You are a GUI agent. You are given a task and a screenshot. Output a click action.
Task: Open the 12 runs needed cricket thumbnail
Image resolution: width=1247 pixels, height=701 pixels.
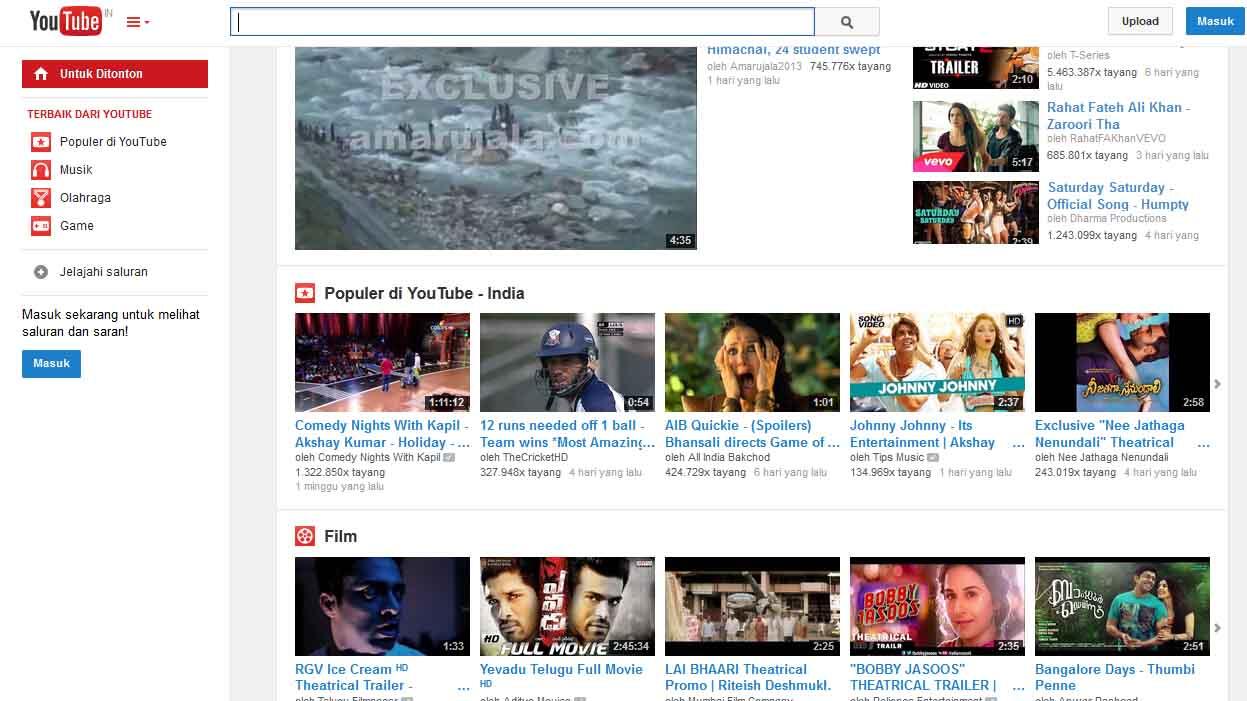point(567,362)
